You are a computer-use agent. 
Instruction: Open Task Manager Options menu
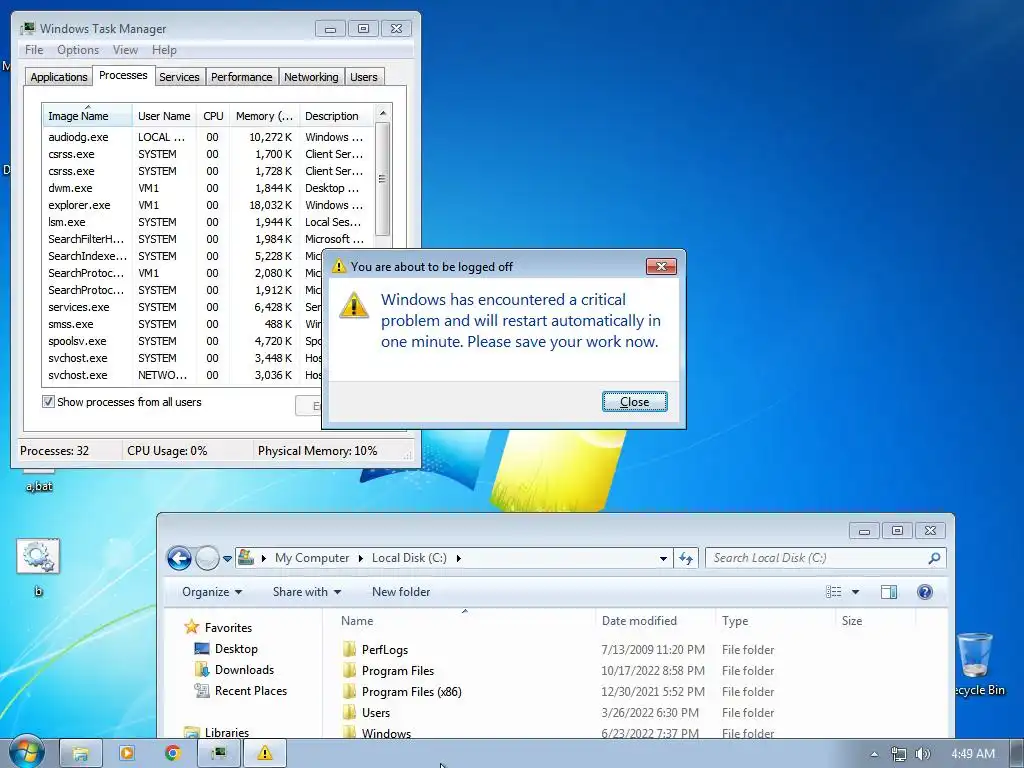click(x=78, y=50)
